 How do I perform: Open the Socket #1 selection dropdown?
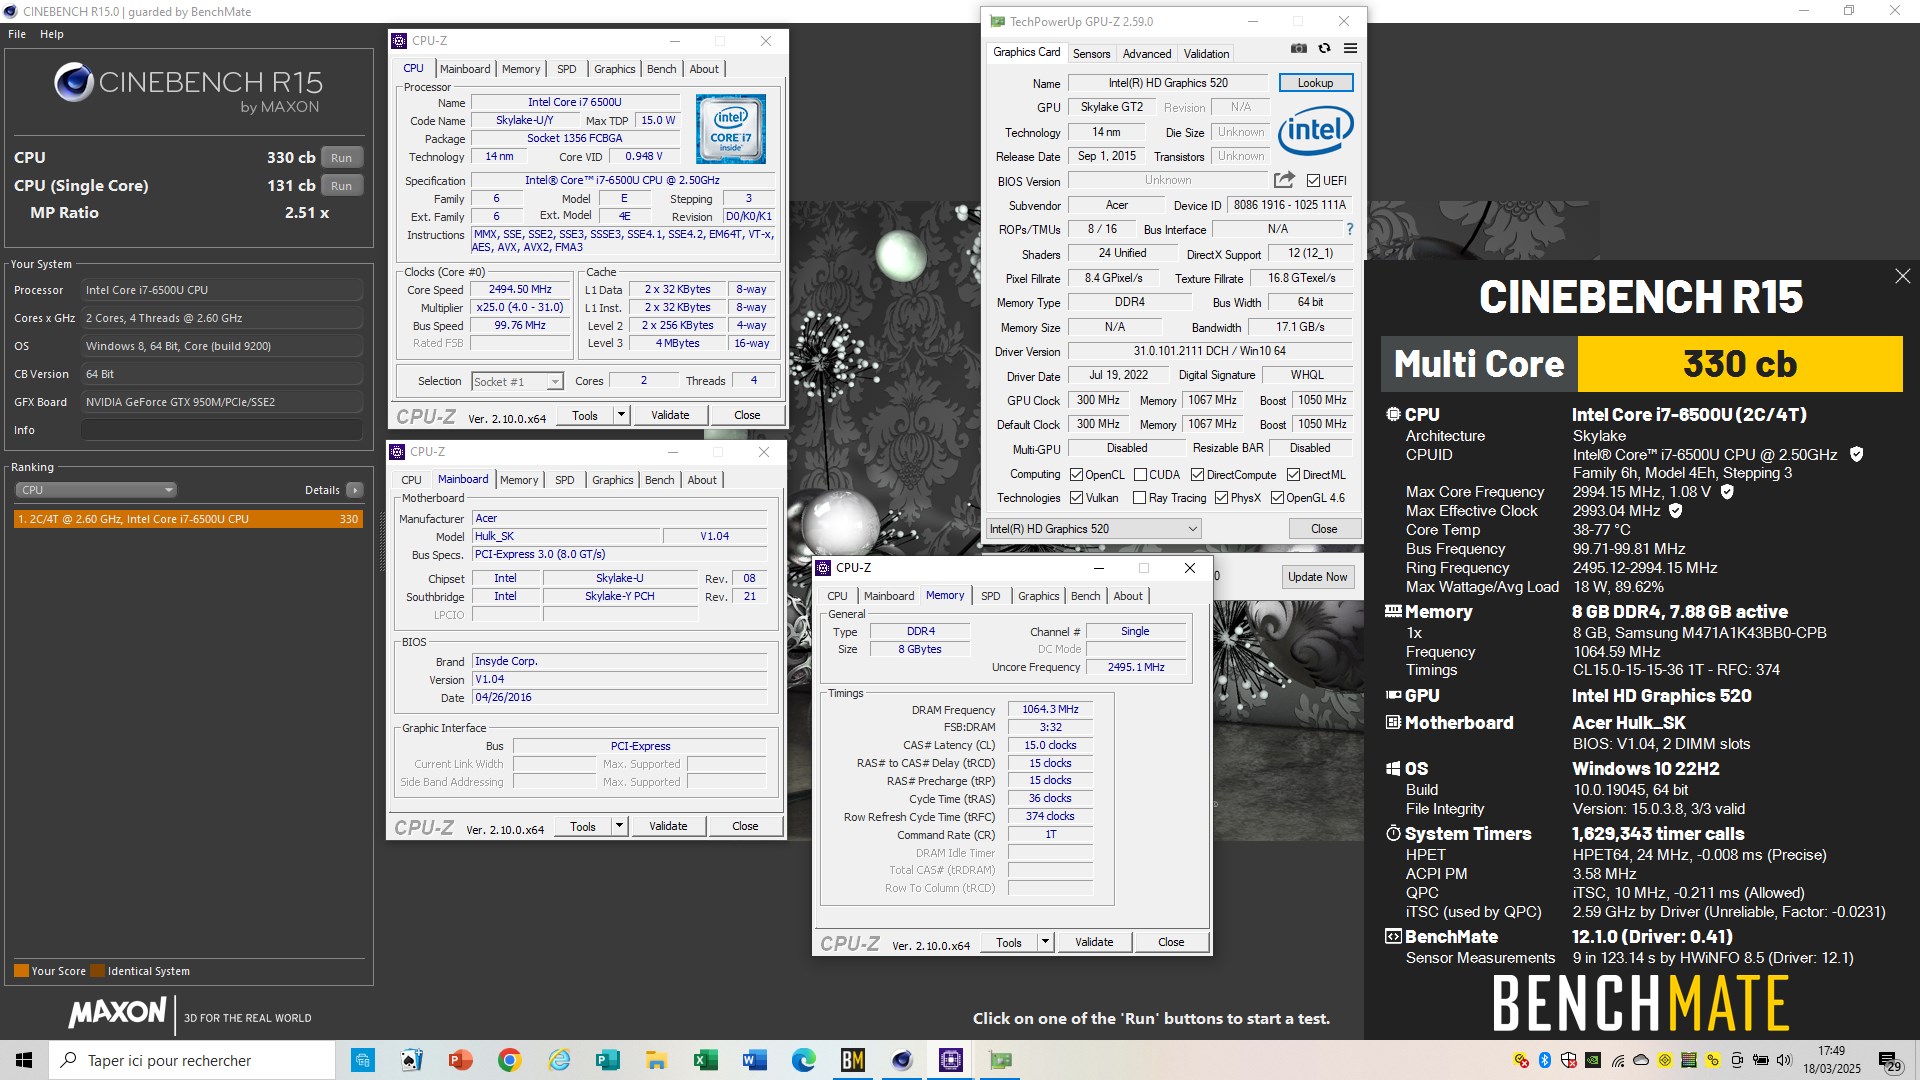pos(517,381)
